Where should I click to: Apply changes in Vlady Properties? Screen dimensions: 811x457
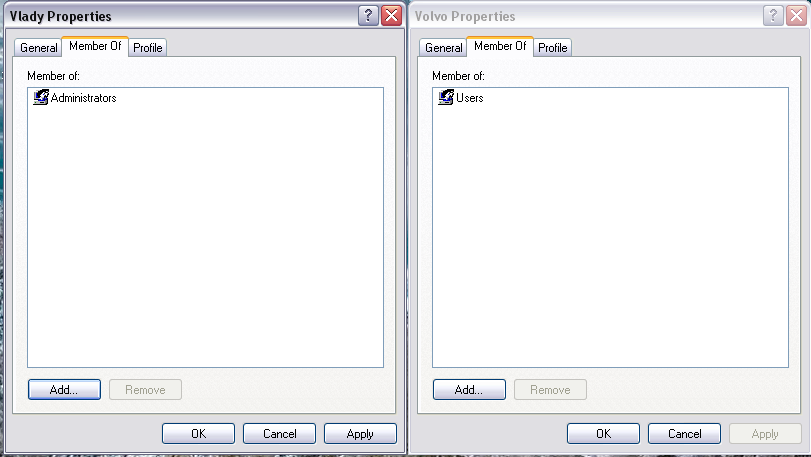pos(361,433)
